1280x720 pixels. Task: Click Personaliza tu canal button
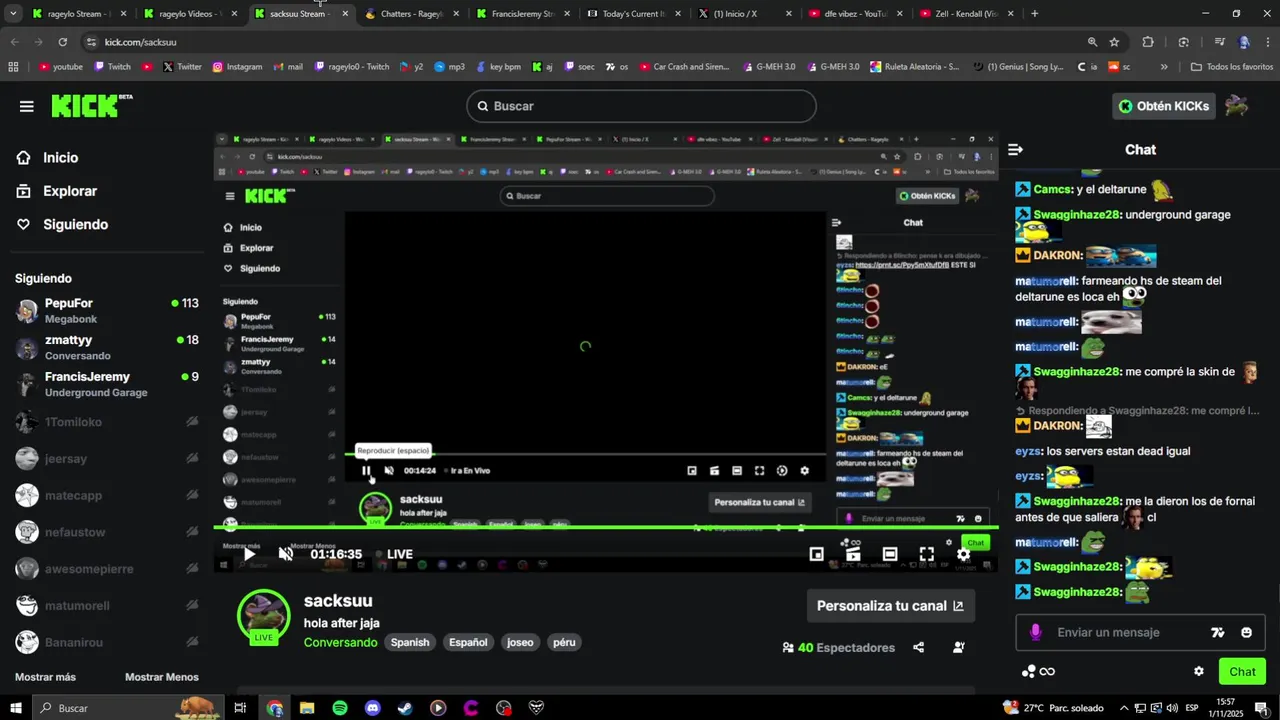pos(890,606)
